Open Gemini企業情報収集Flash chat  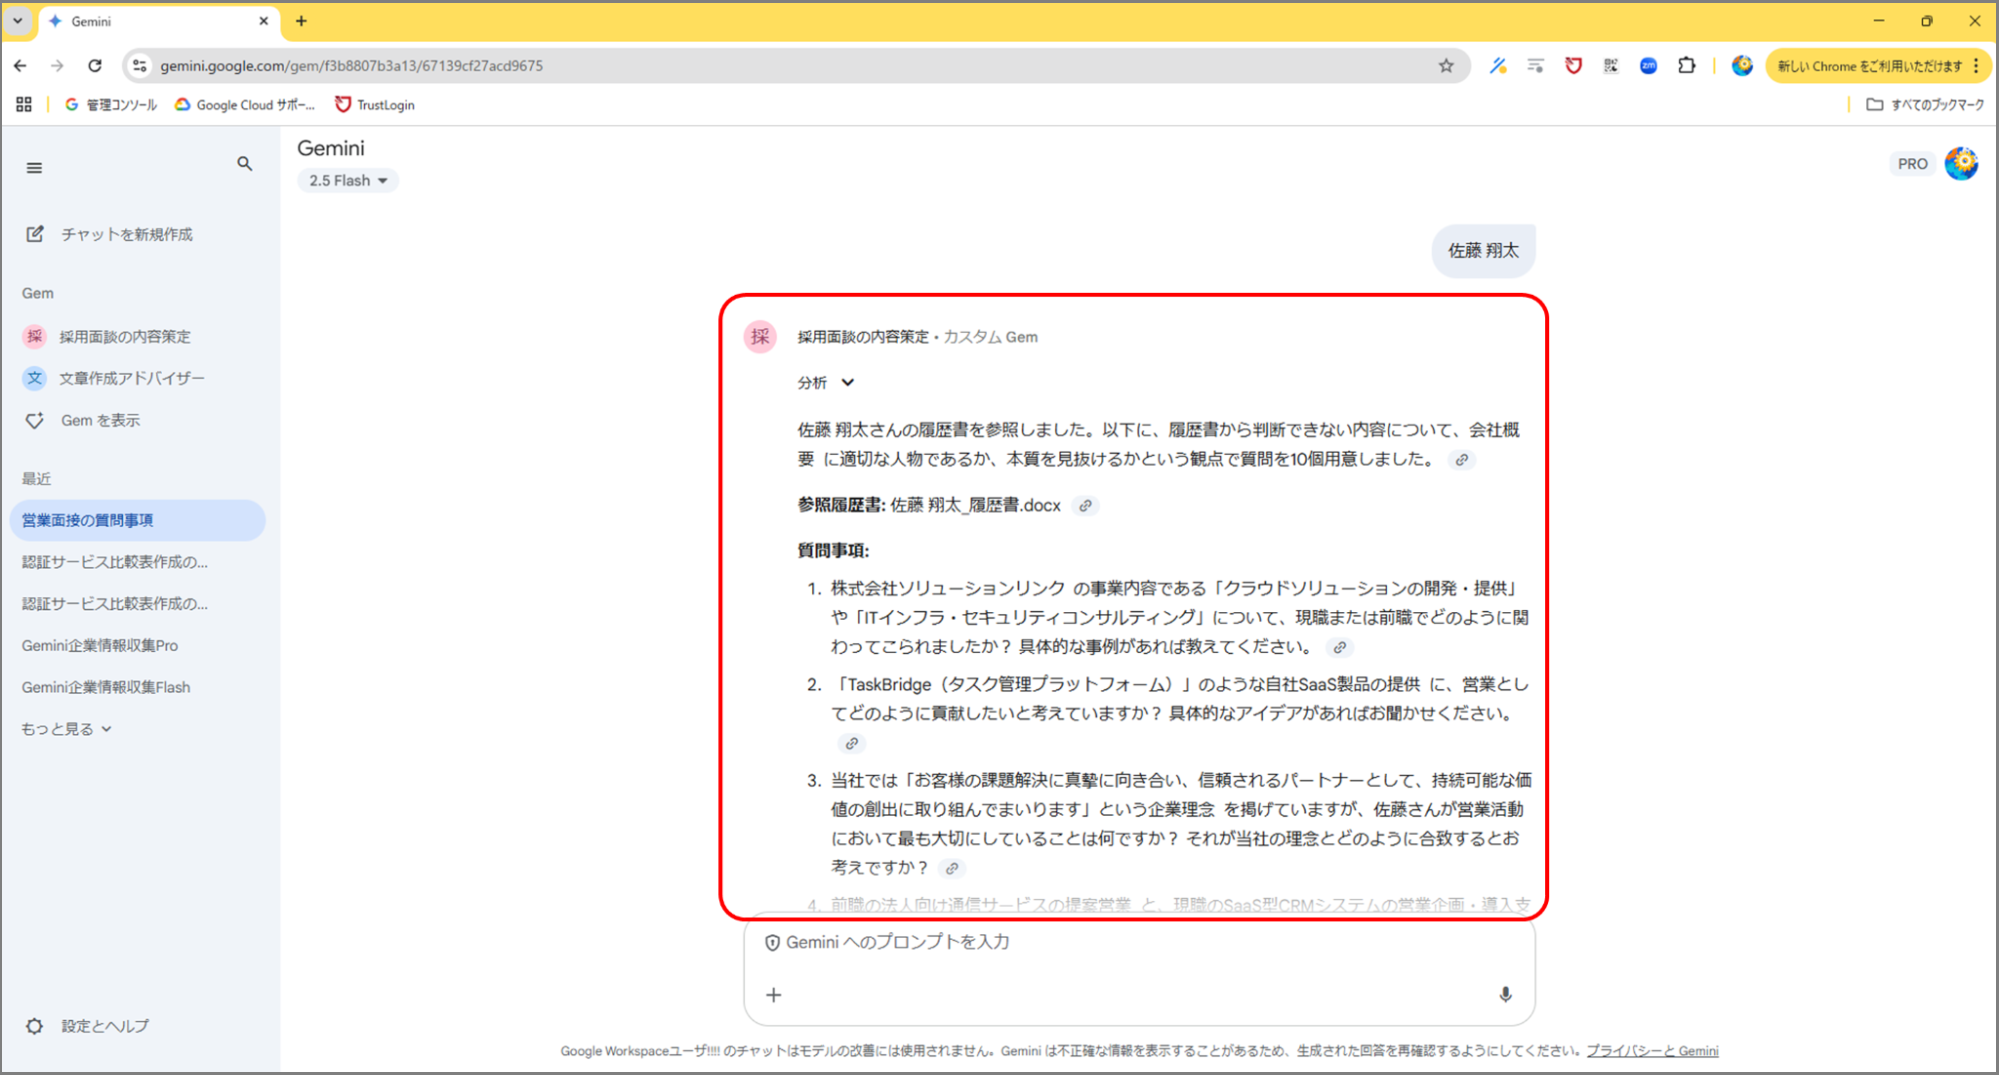tap(106, 687)
